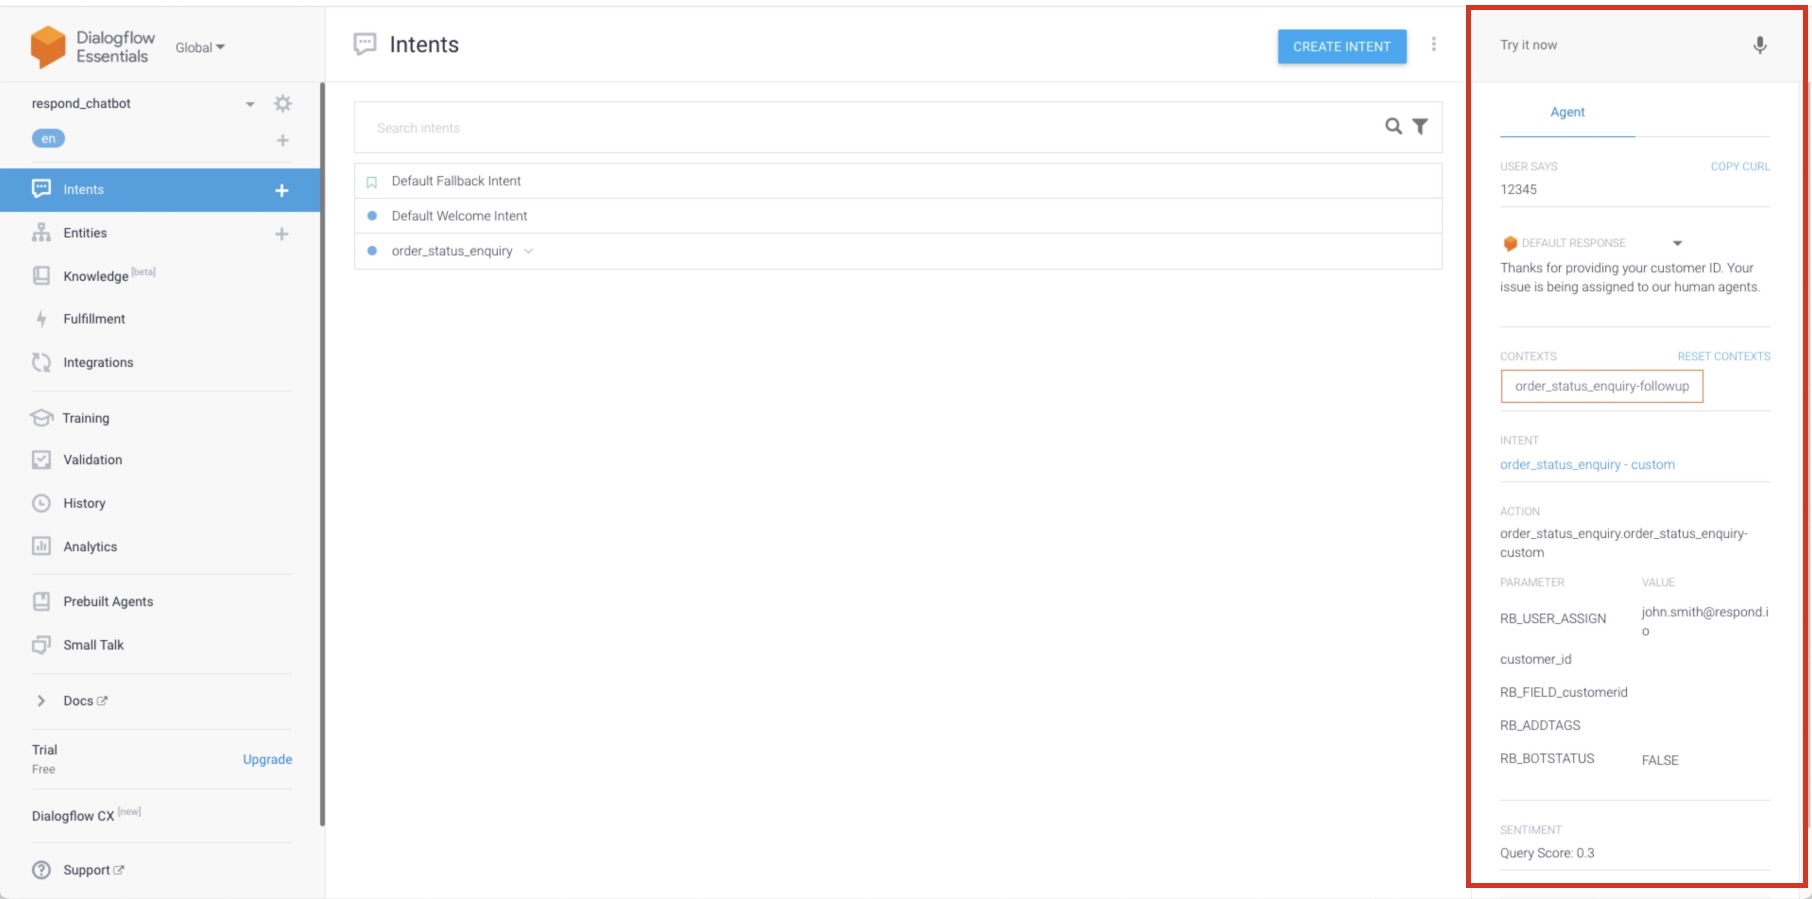The height and width of the screenshot is (899, 1812).
Task: Open the three-dot more options menu
Action: [1433, 45]
